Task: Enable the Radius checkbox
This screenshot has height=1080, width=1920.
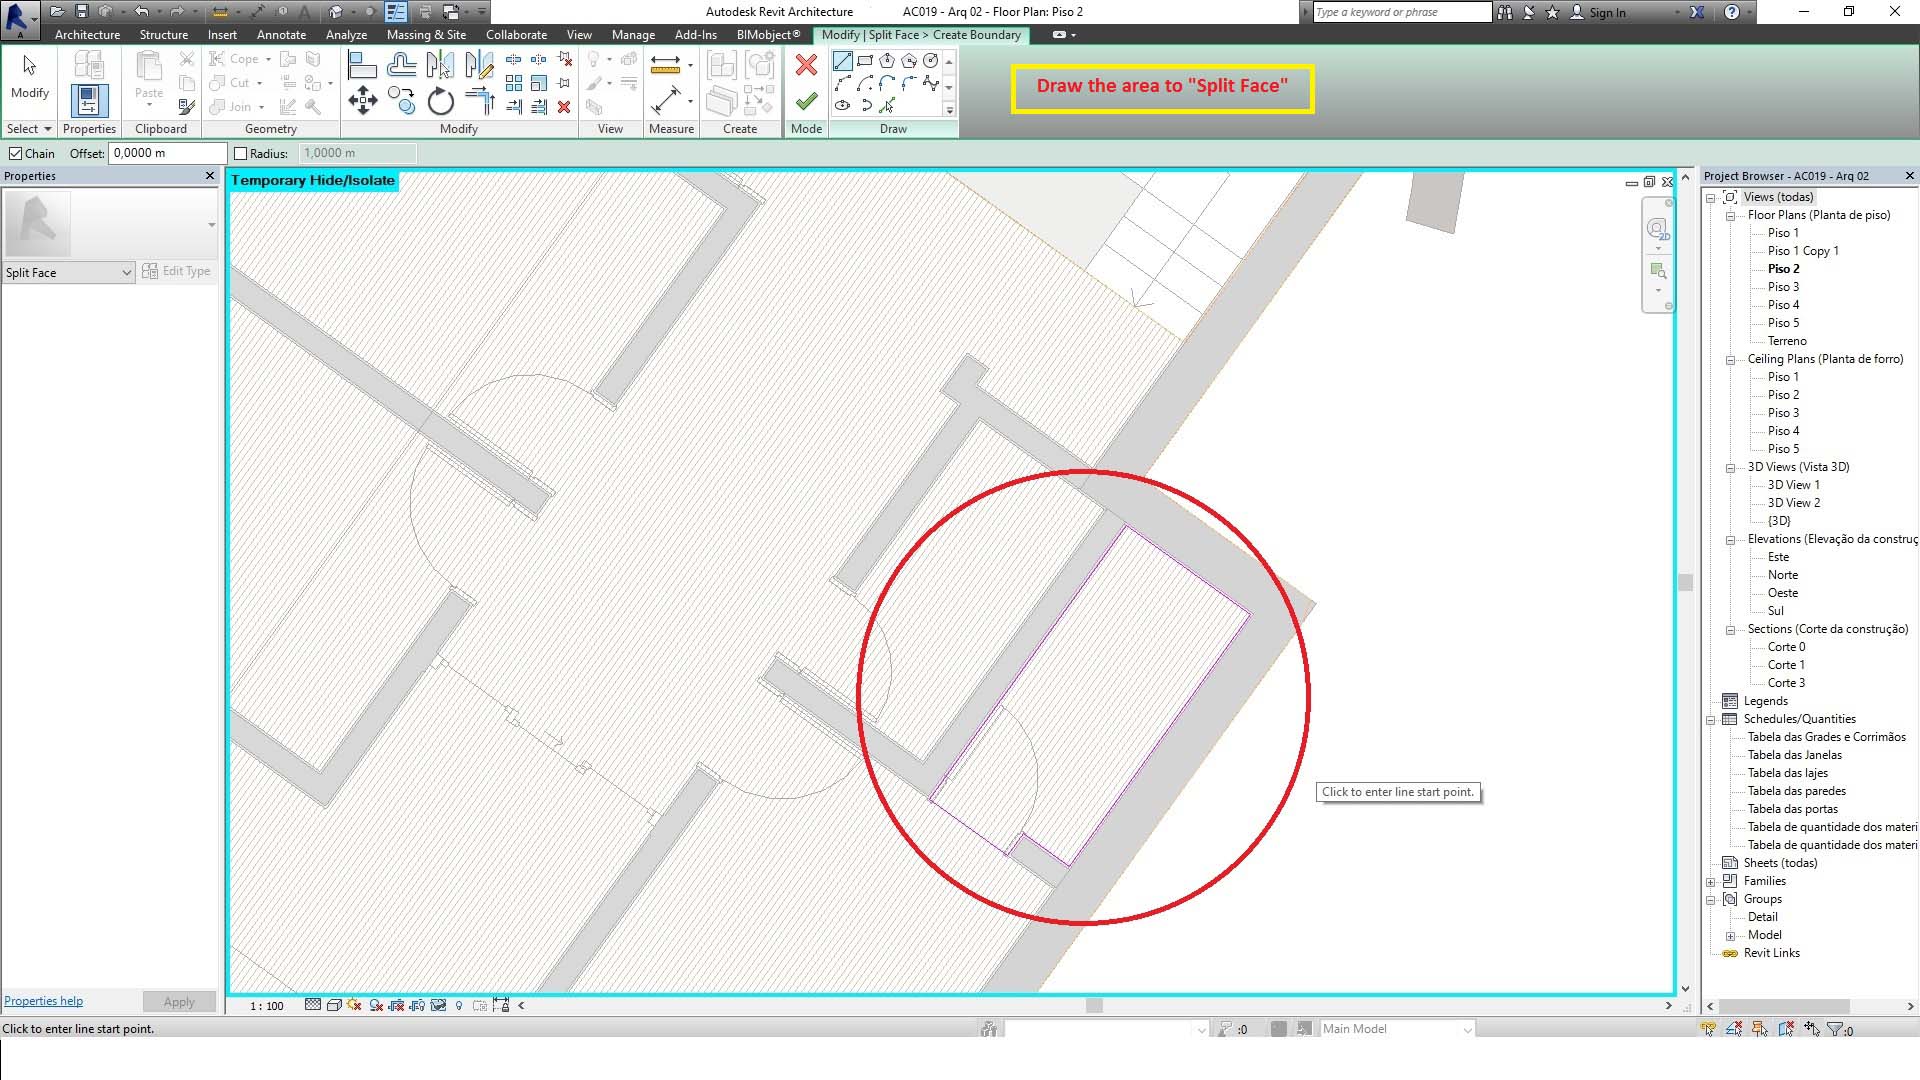Action: click(x=240, y=153)
